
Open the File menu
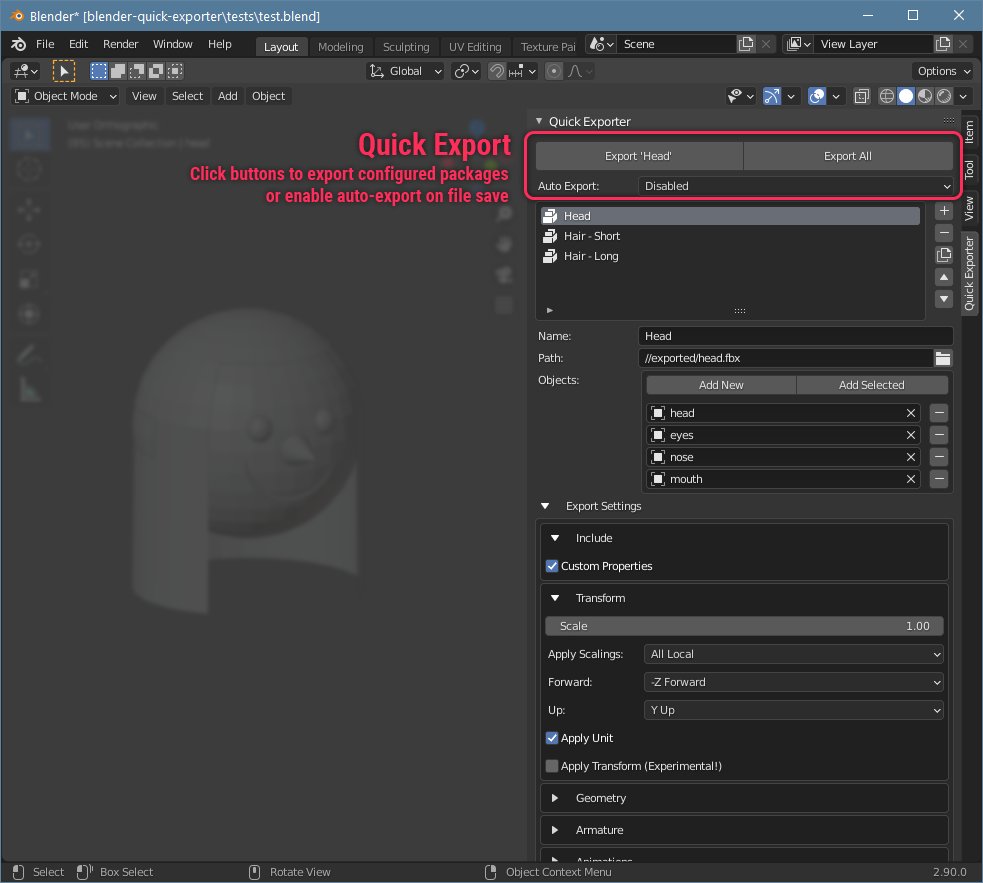[x=45, y=45]
